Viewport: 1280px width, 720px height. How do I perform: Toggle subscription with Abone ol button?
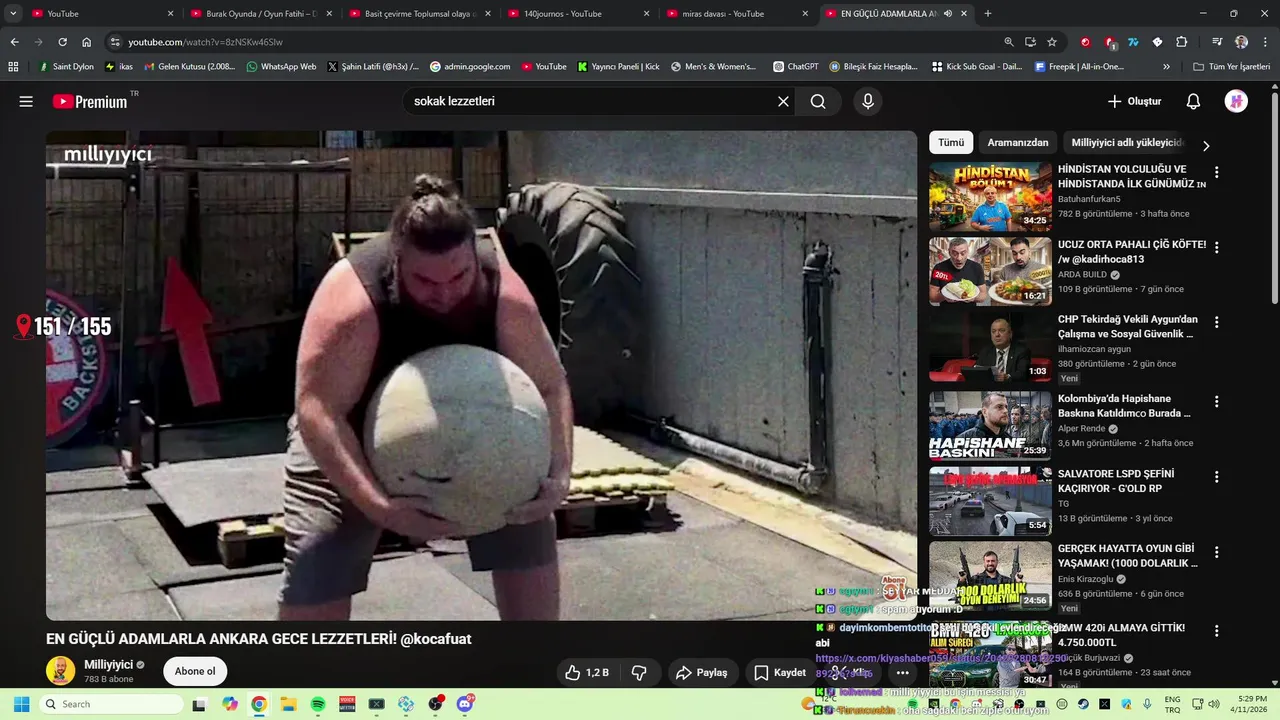[x=195, y=671]
